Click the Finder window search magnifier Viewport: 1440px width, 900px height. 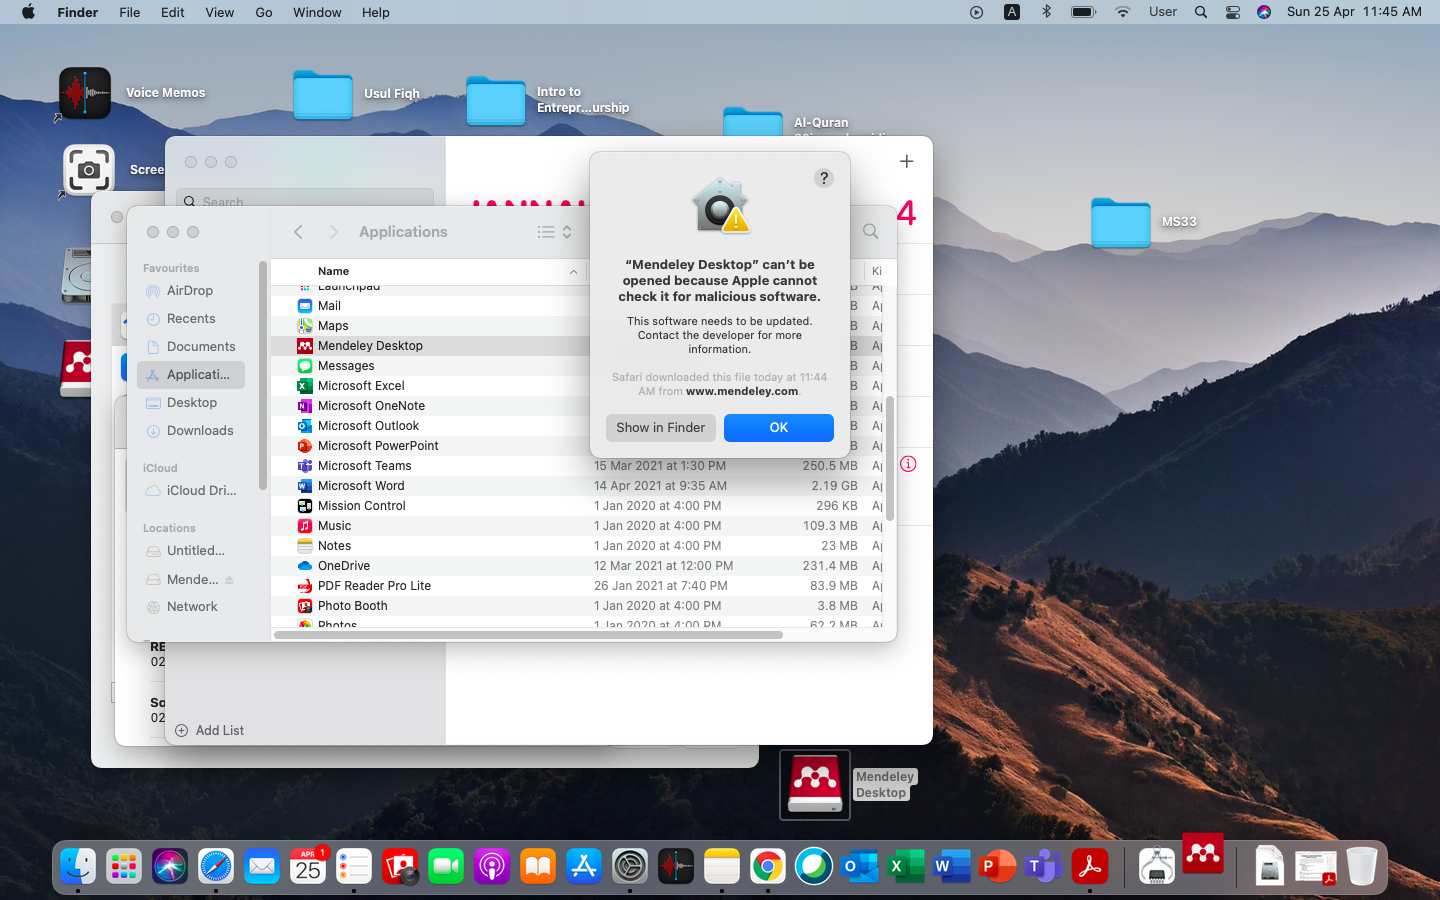click(x=871, y=232)
